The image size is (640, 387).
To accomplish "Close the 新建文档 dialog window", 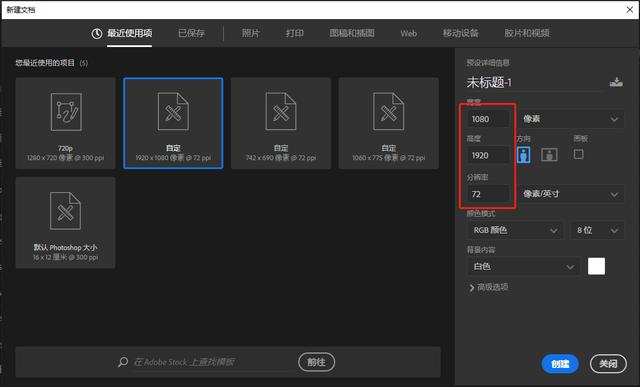I will pos(630,9).
